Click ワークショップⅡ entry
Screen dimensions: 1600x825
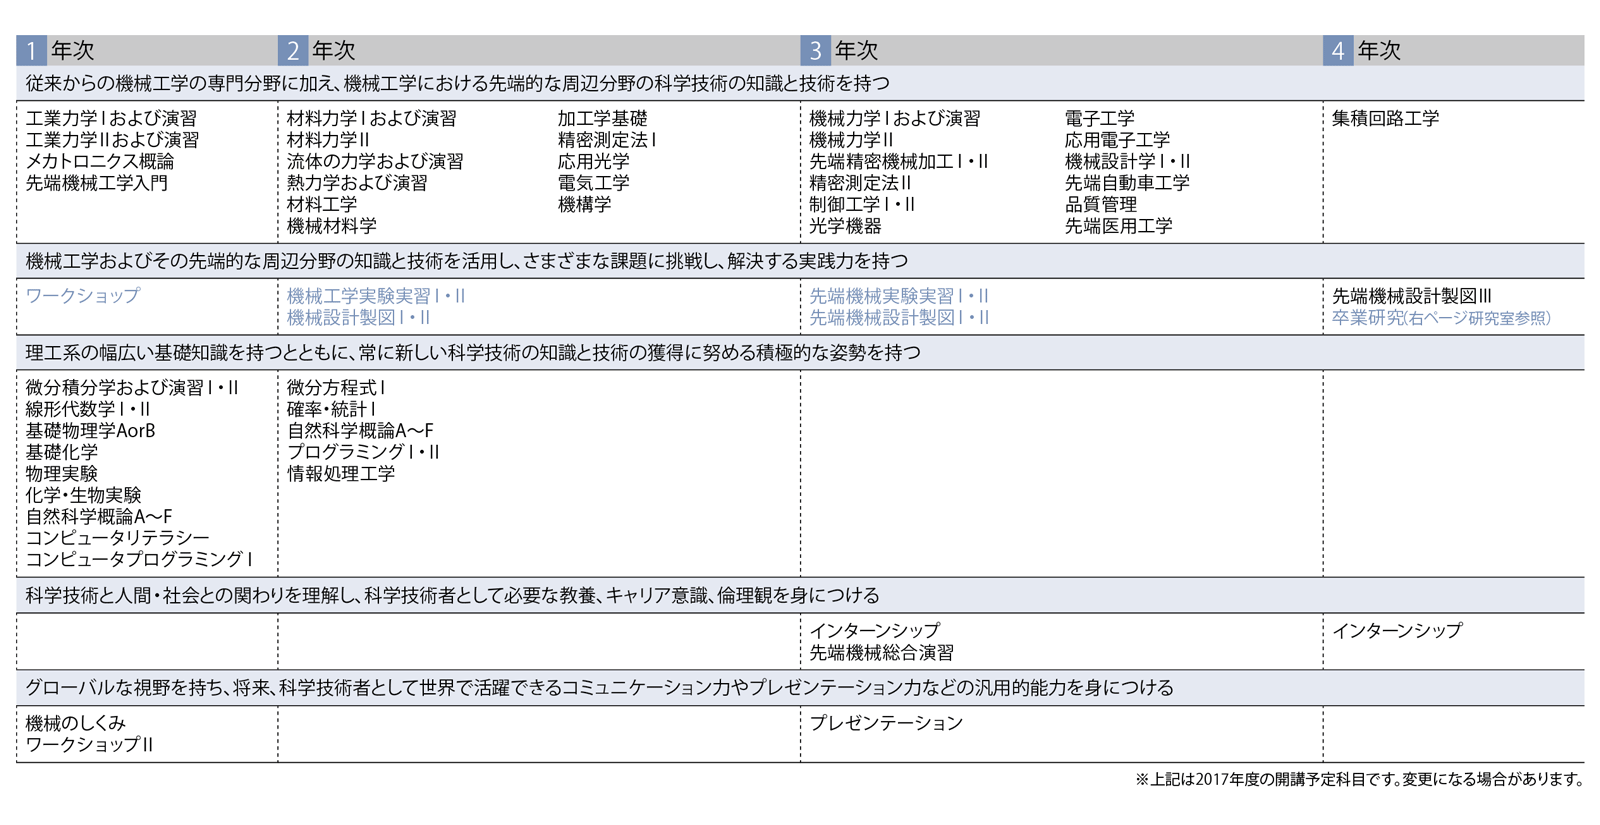[89, 745]
